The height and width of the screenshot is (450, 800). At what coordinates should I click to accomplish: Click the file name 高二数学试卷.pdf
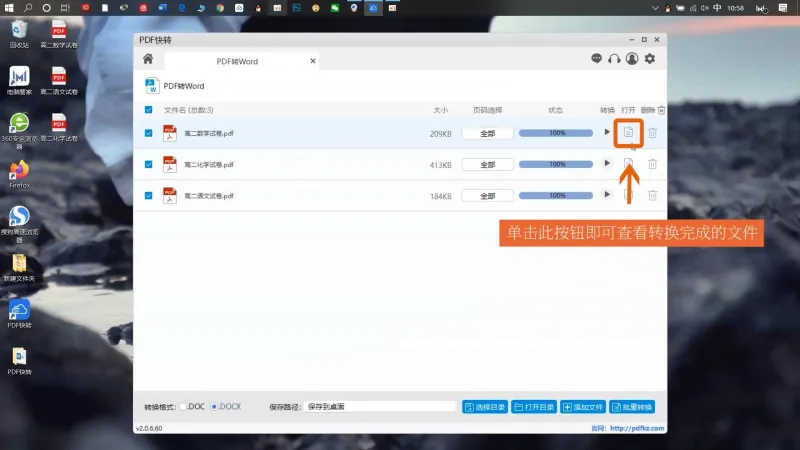tap(209, 133)
